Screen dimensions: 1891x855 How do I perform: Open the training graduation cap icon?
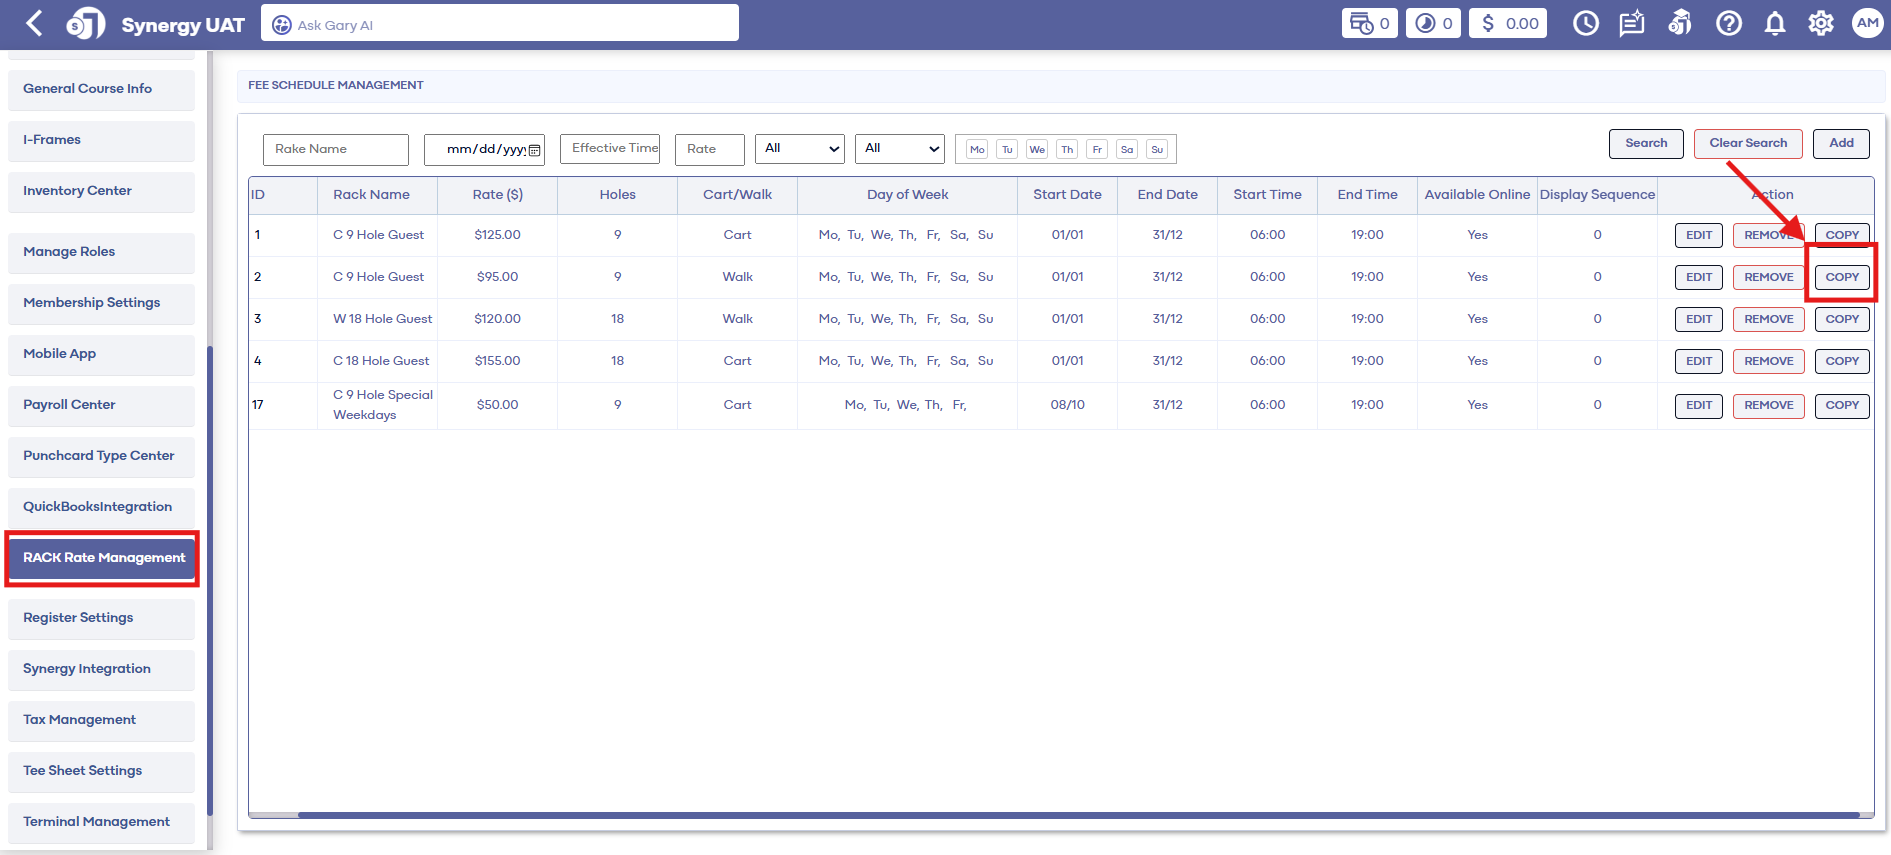pos(1680,23)
